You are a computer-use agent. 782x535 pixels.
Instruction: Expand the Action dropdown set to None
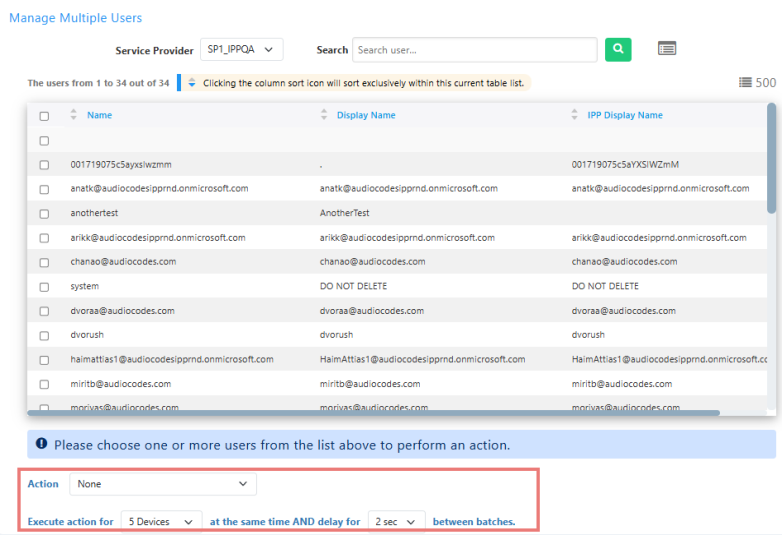pos(162,484)
